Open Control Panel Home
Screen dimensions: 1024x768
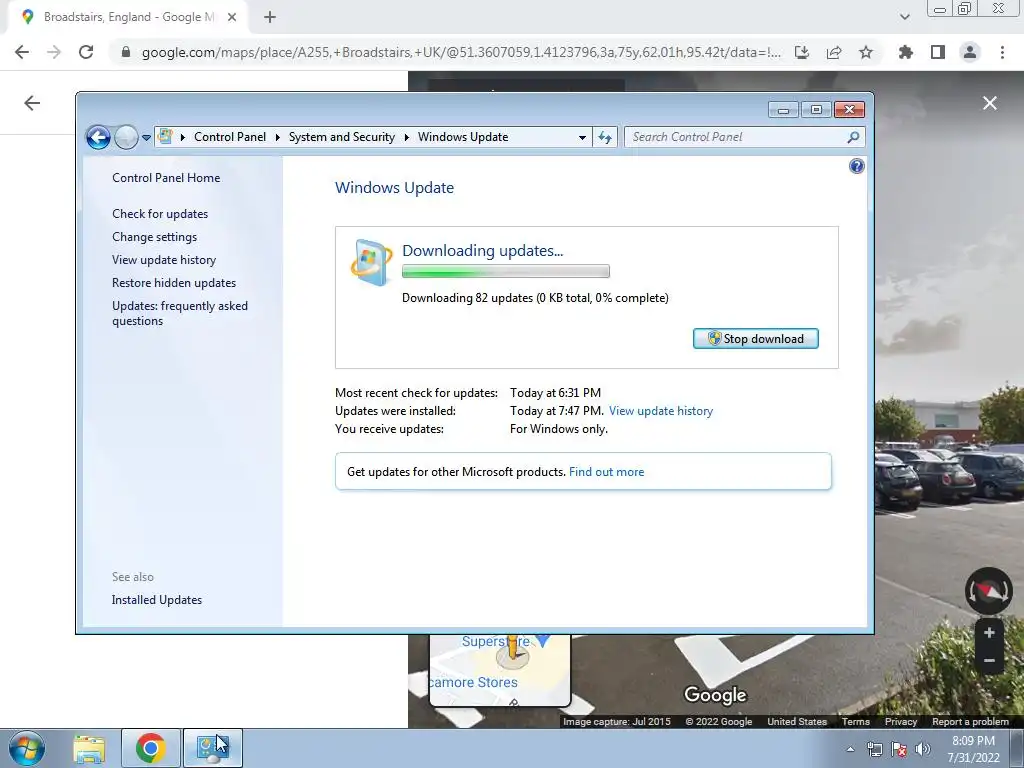point(166,178)
